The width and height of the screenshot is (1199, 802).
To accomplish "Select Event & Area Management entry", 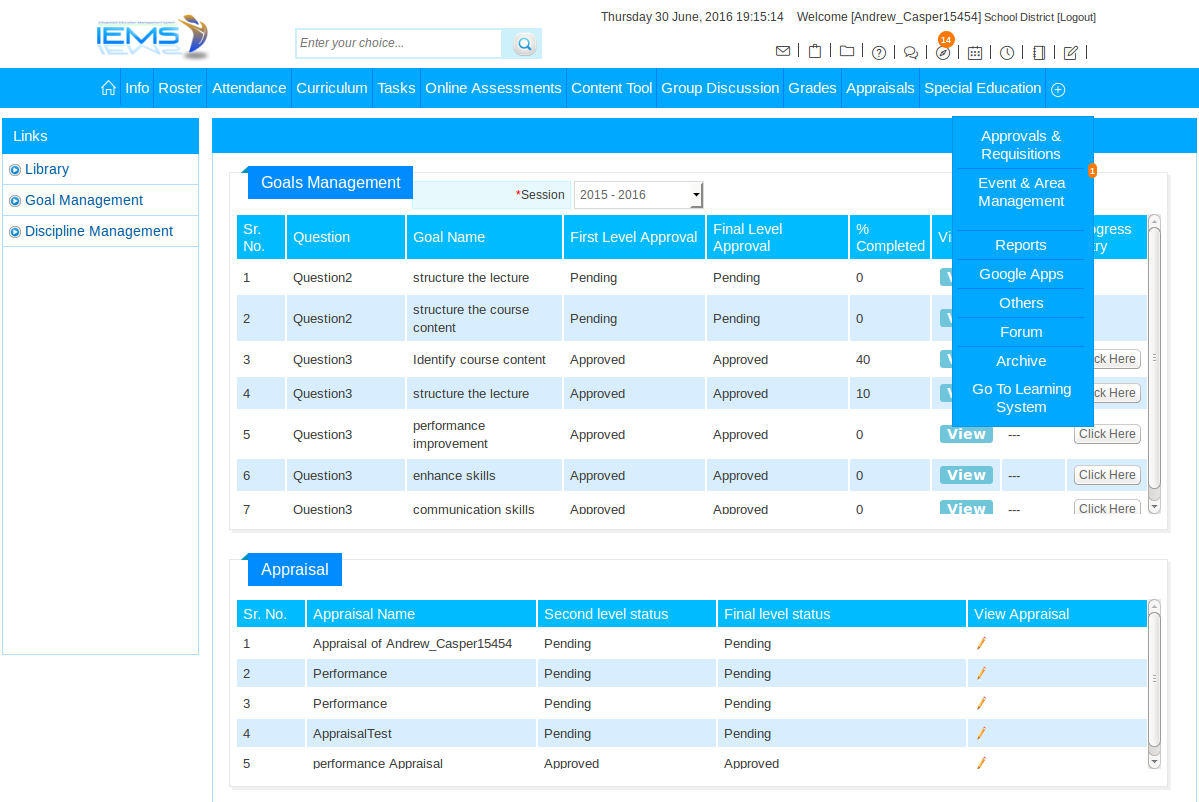I will (x=1021, y=192).
